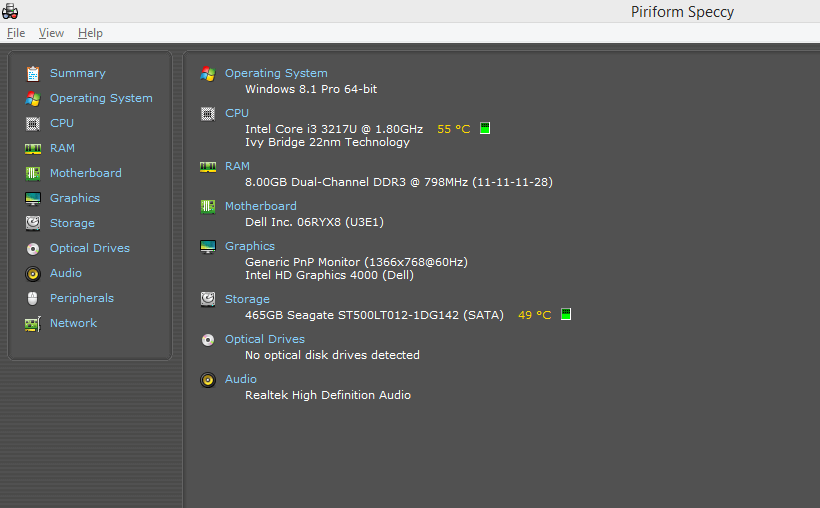820x508 pixels.
Task: Click 'Intel Core i3 3217U @ 1.80GHz' text
Action: [x=334, y=129]
